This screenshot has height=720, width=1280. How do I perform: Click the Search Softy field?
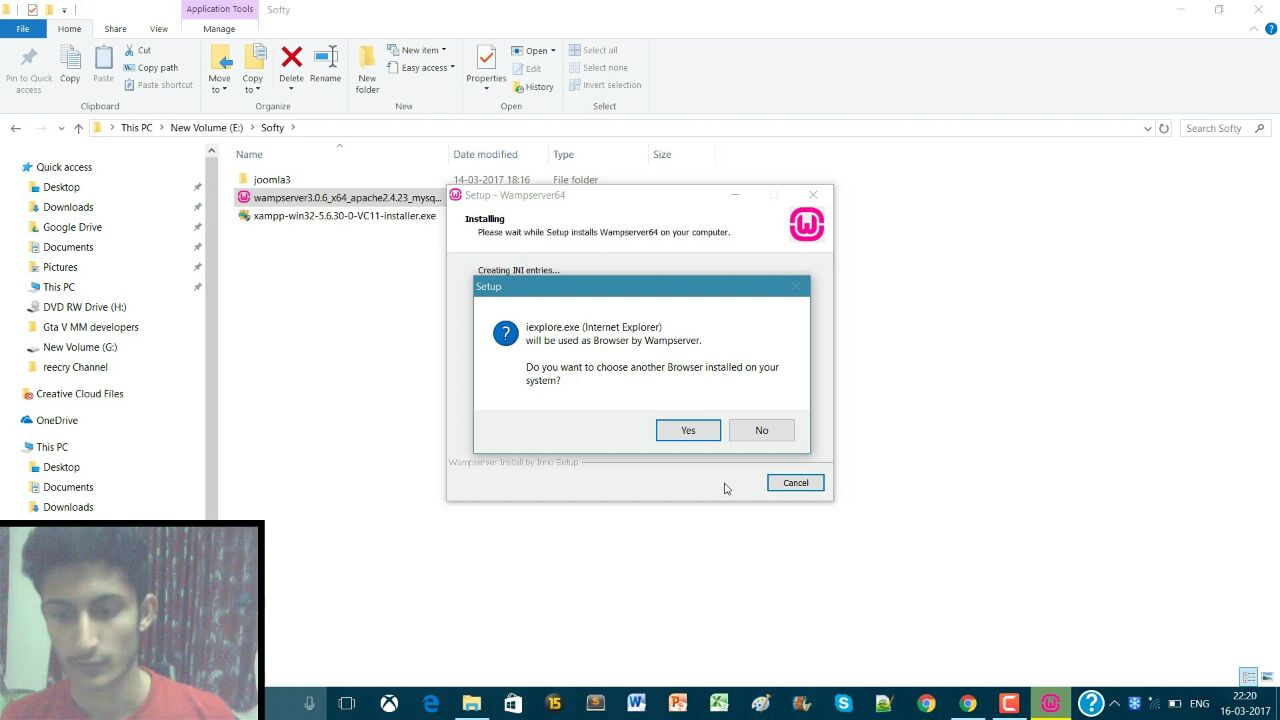coord(1225,128)
